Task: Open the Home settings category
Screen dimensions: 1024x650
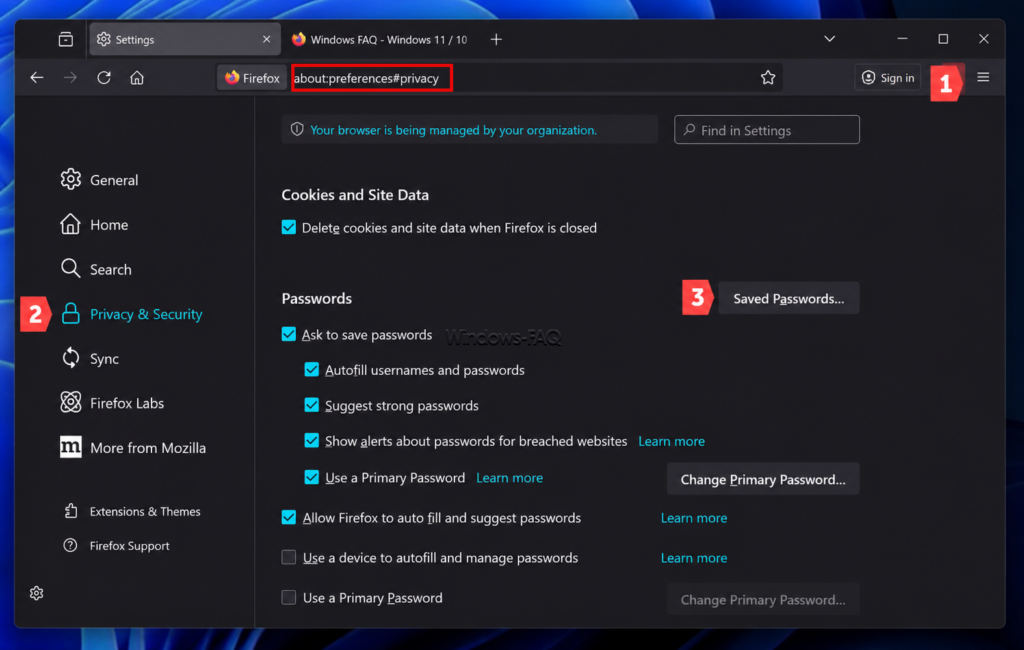Action: point(95,225)
